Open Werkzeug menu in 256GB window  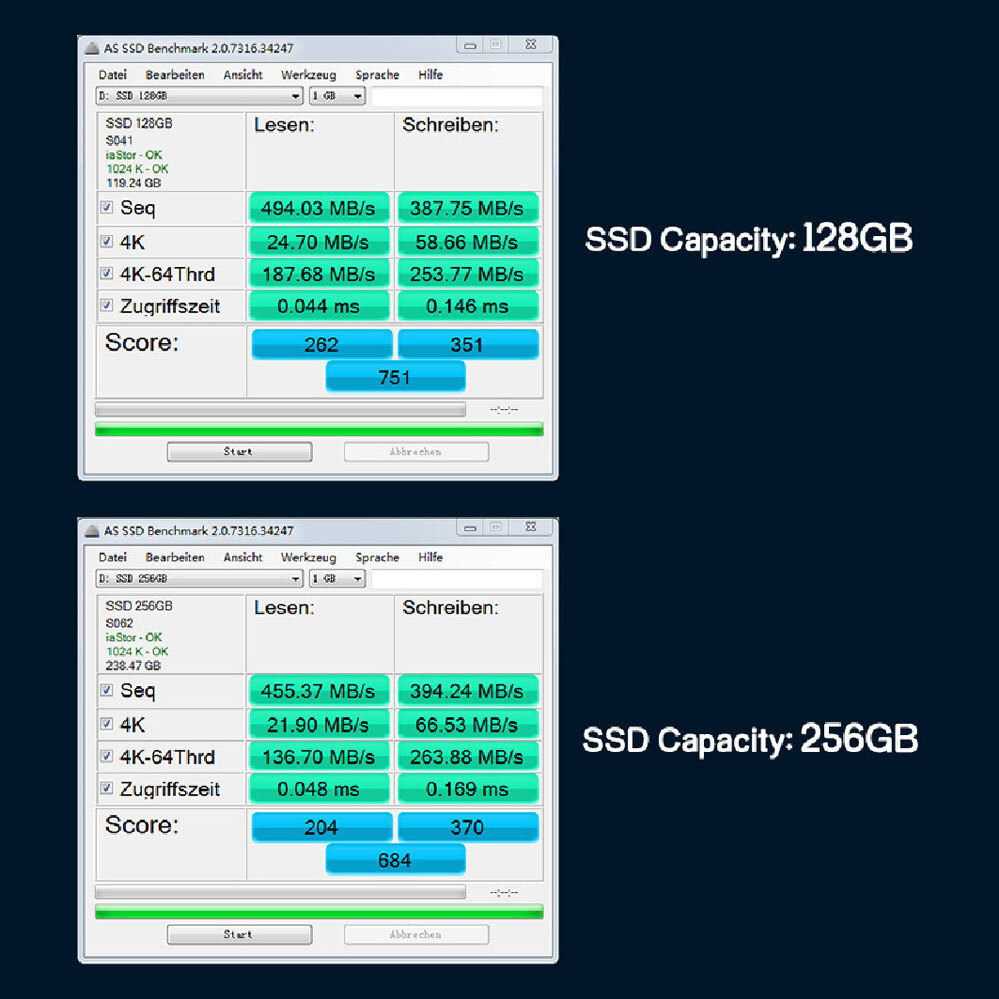click(308, 557)
